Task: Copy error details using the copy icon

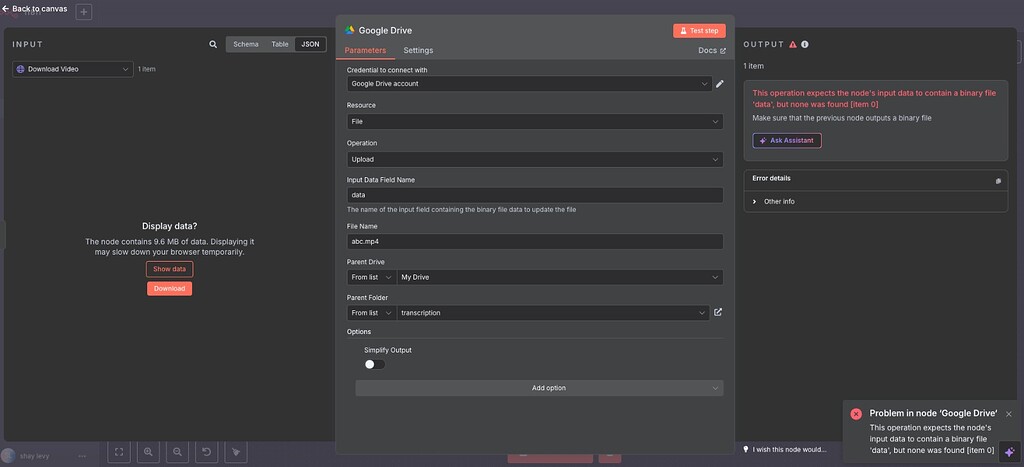Action: coord(997,181)
